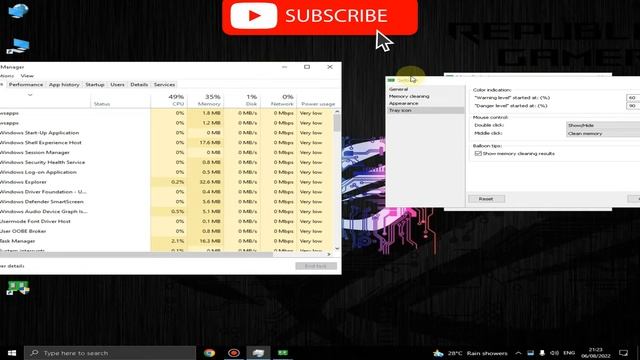Click the Task Manager horizontal scrollbar
This screenshot has height=360, width=640.
tap(136, 254)
